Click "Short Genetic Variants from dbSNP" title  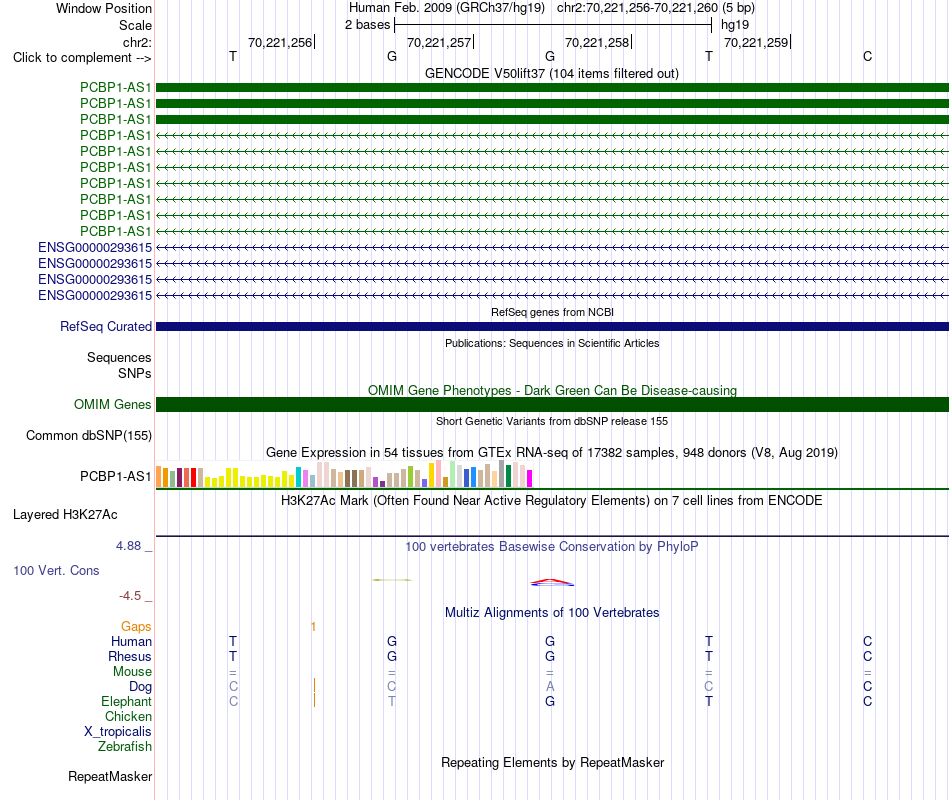(552, 421)
